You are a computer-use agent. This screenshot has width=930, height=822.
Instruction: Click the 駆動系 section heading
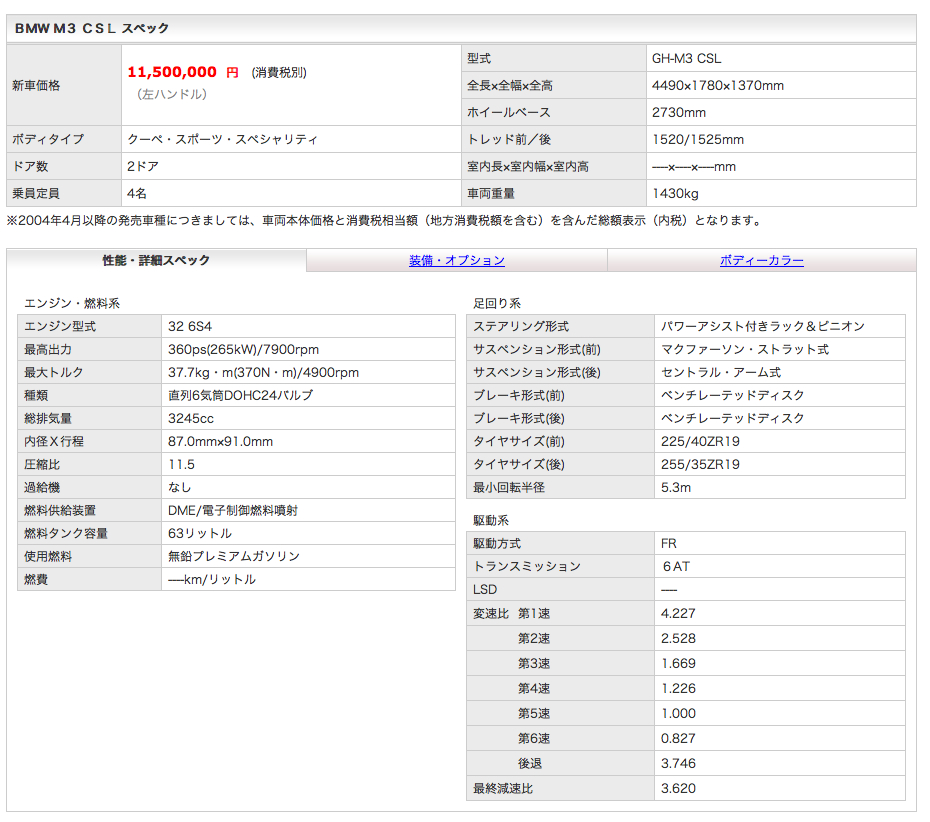(491, 520)
